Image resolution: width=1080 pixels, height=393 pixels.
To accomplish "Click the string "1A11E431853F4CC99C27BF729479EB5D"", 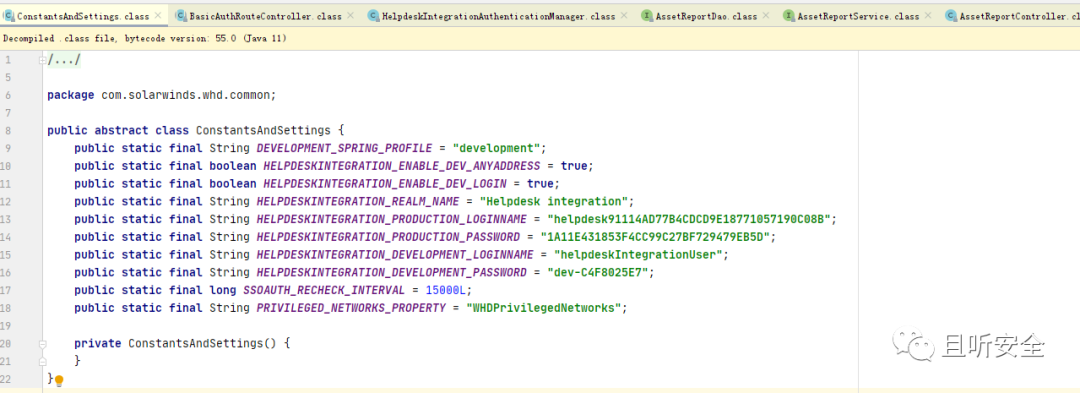I will coord(655,237).
